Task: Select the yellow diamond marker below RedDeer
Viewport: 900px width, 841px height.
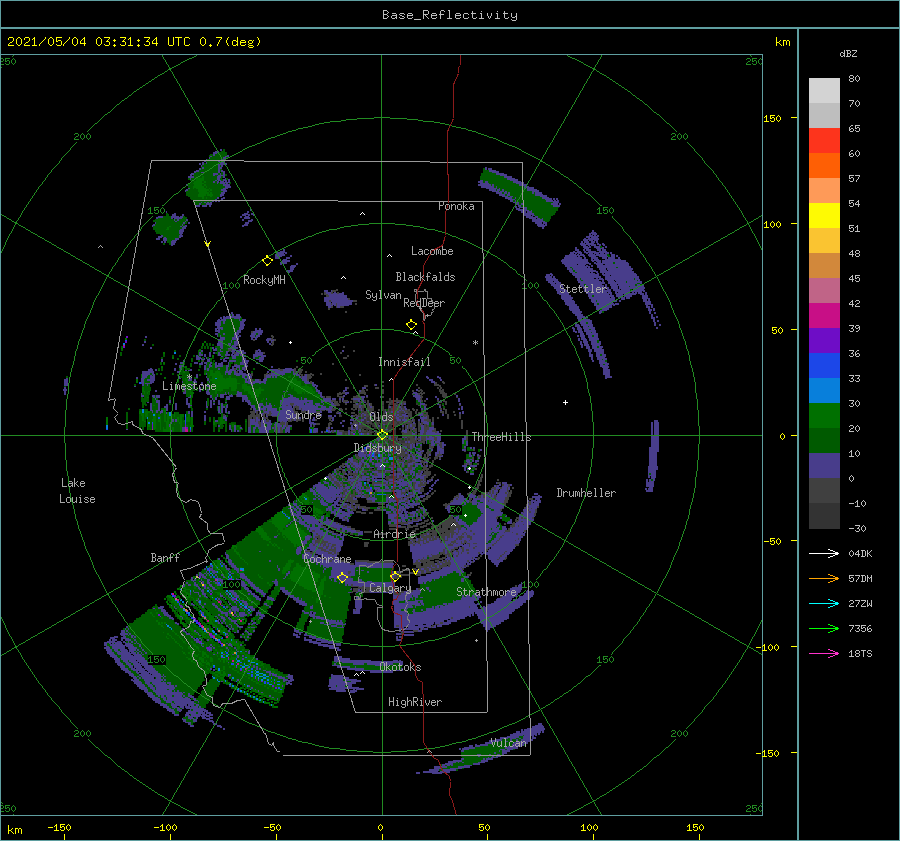Action: click(x=412, y=325)
